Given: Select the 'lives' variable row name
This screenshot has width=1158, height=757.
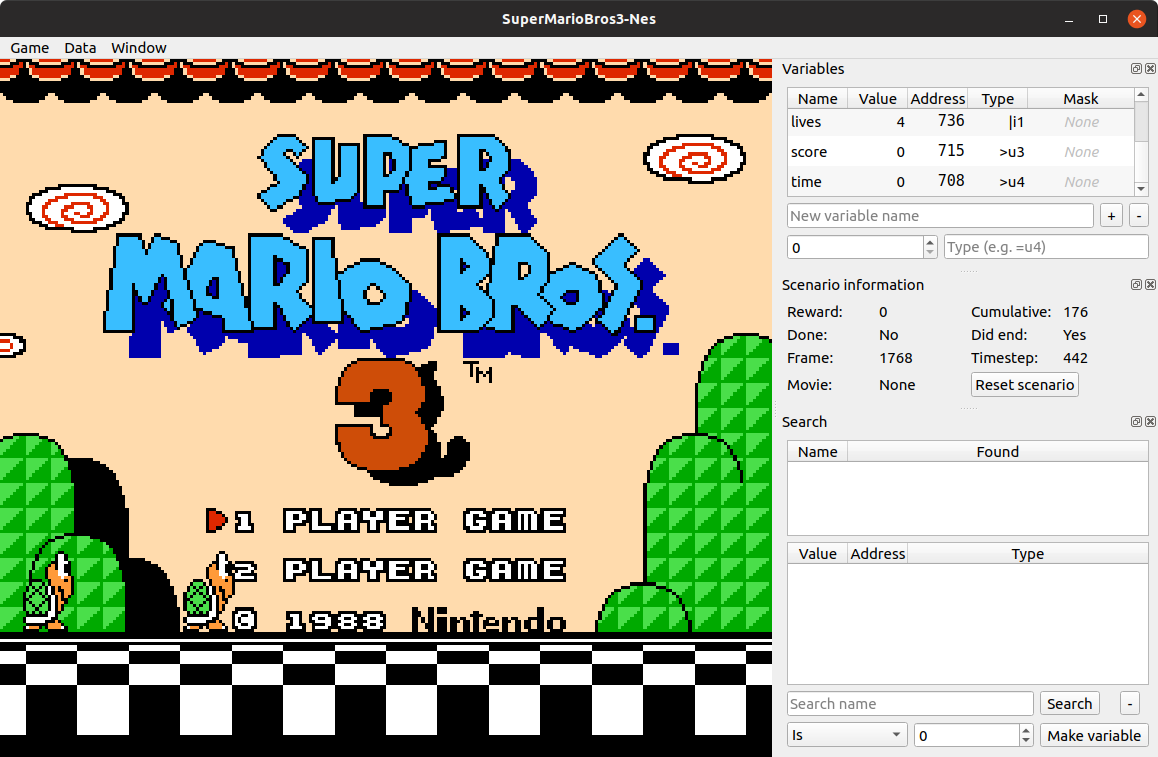Looking at the screenshot, I should [x=806, y=122].
